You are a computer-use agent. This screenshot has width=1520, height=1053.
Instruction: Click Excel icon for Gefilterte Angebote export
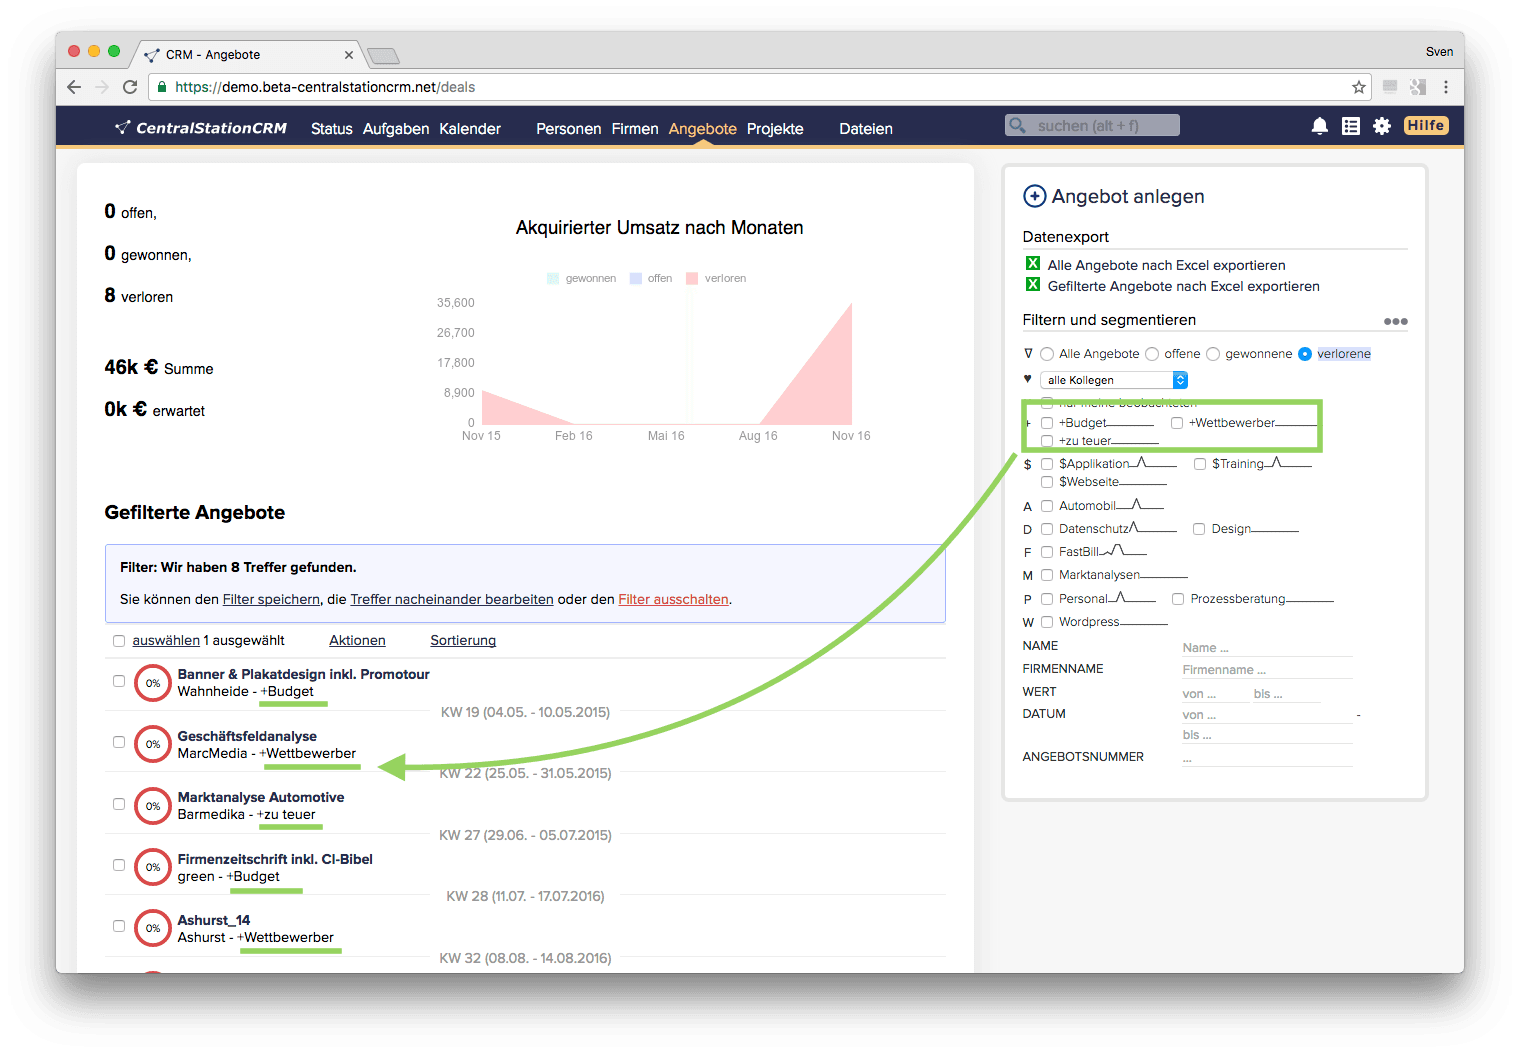[x=1033, y=285]
